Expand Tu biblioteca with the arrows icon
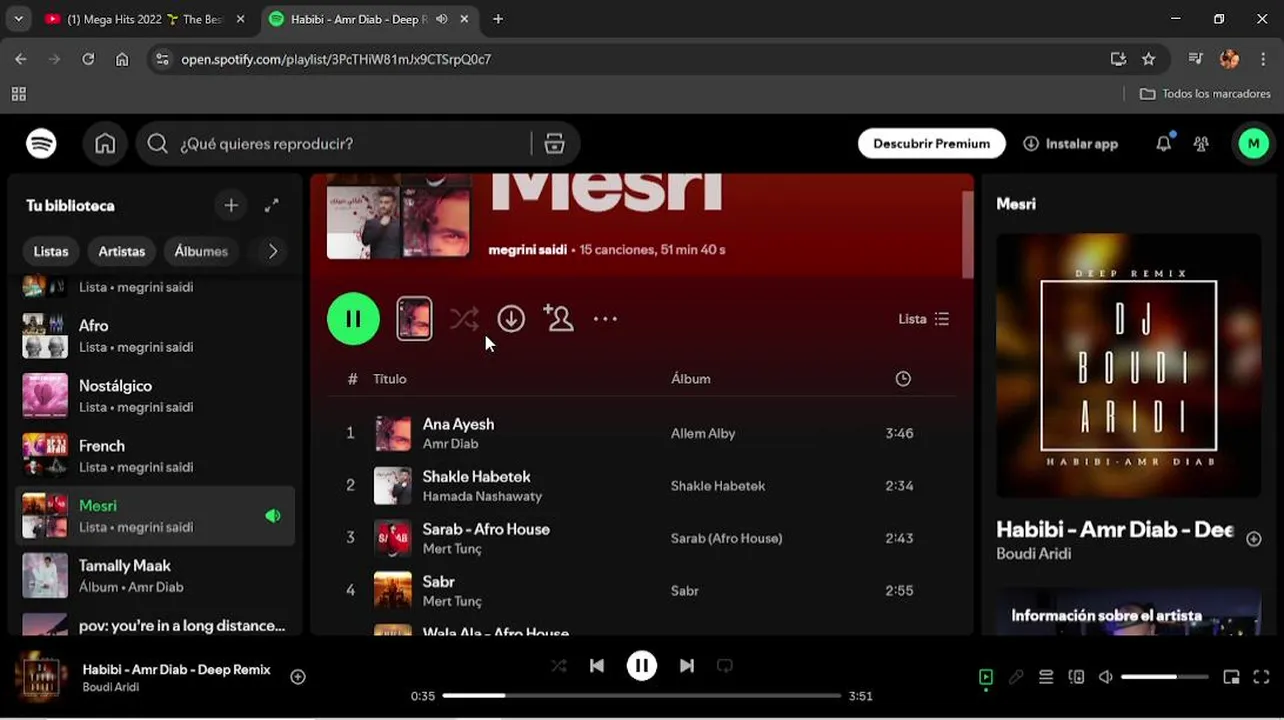The height and width of the screenshot is (720, 1284). (271, 205)
